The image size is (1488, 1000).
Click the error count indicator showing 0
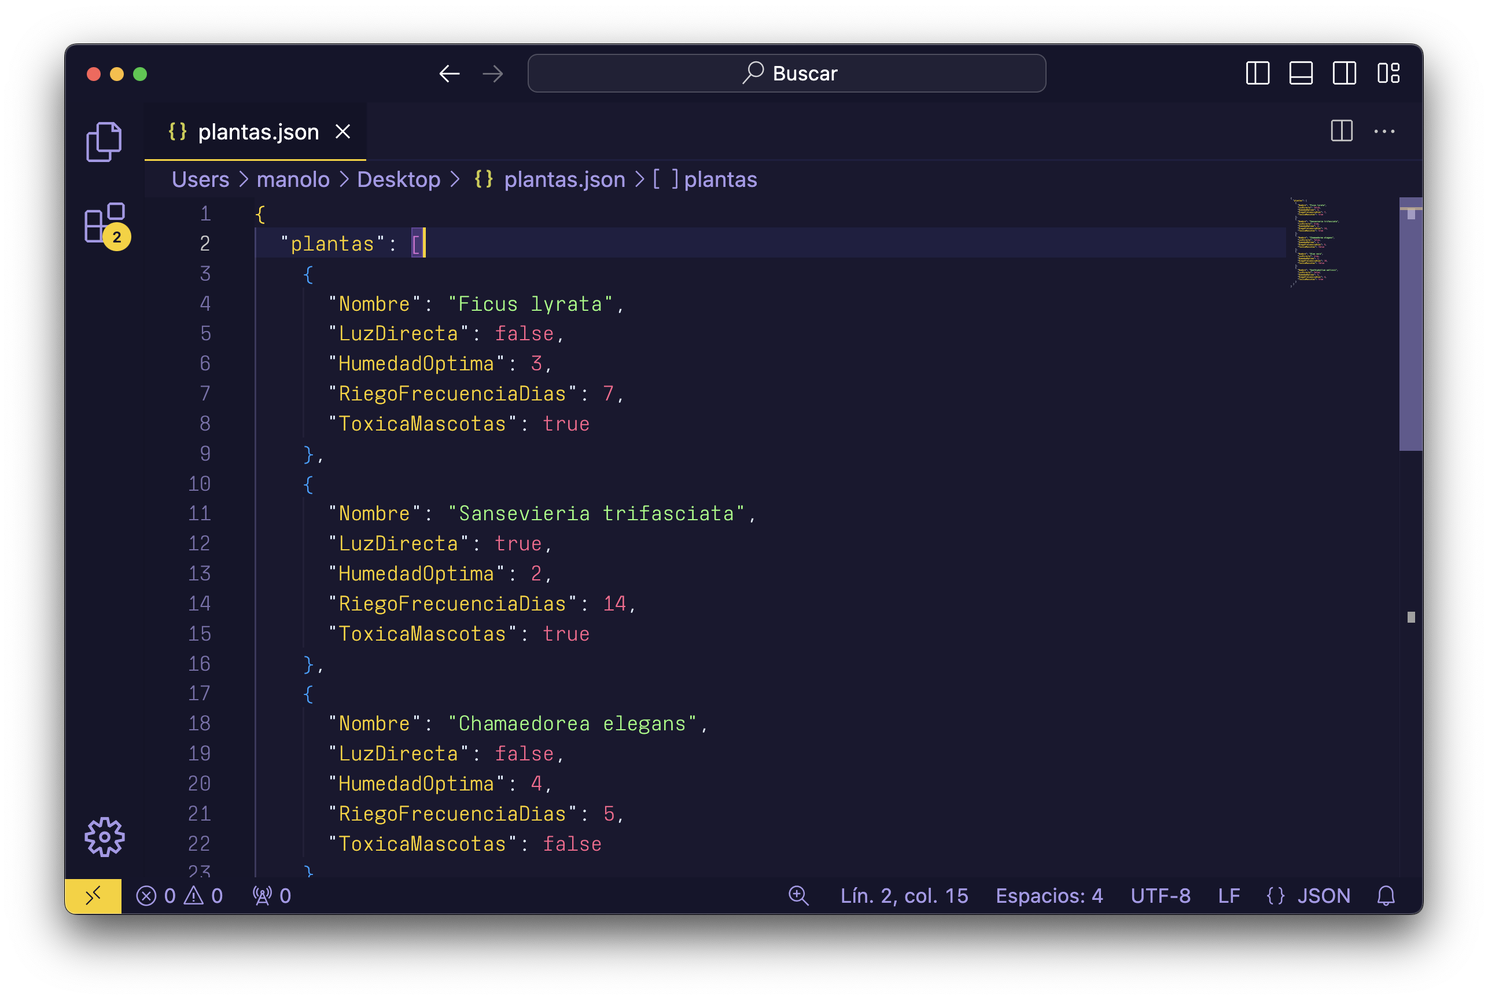pyautogui.click(x=158, y=896)
